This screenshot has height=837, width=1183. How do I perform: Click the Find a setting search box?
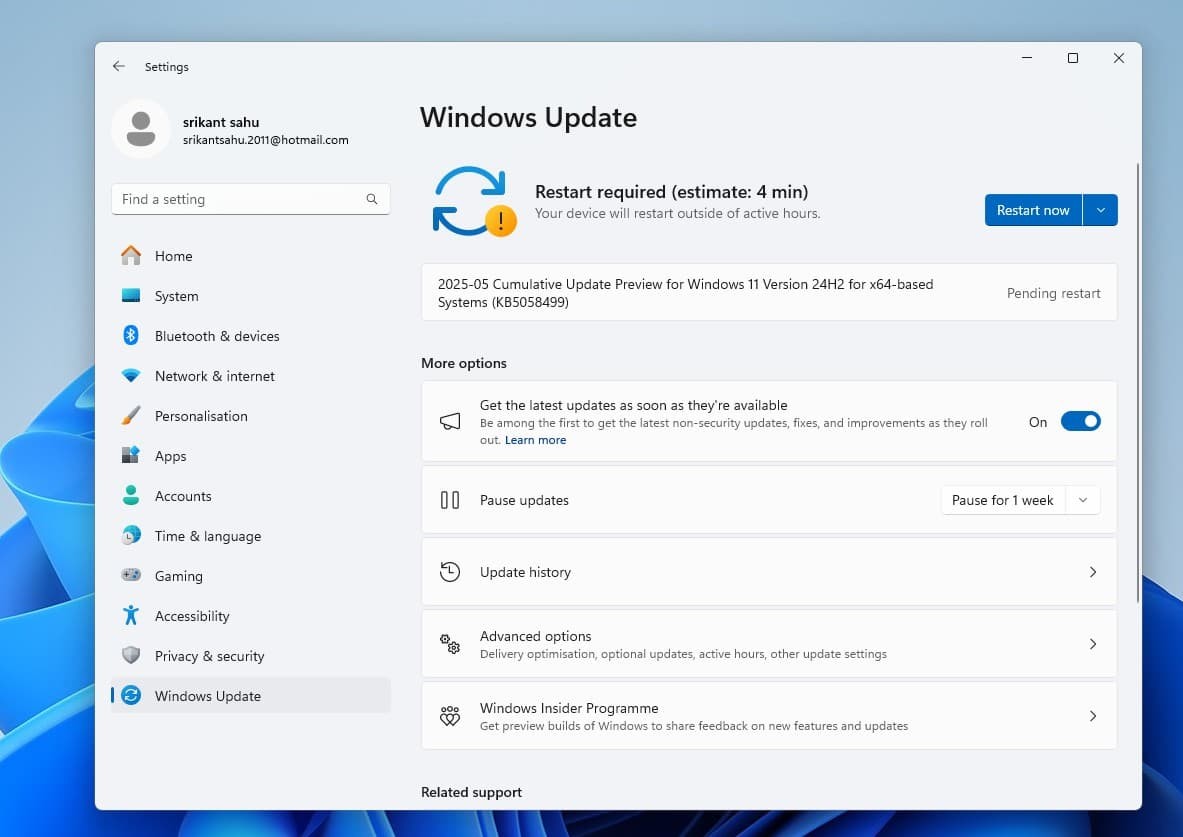[240, 199]
